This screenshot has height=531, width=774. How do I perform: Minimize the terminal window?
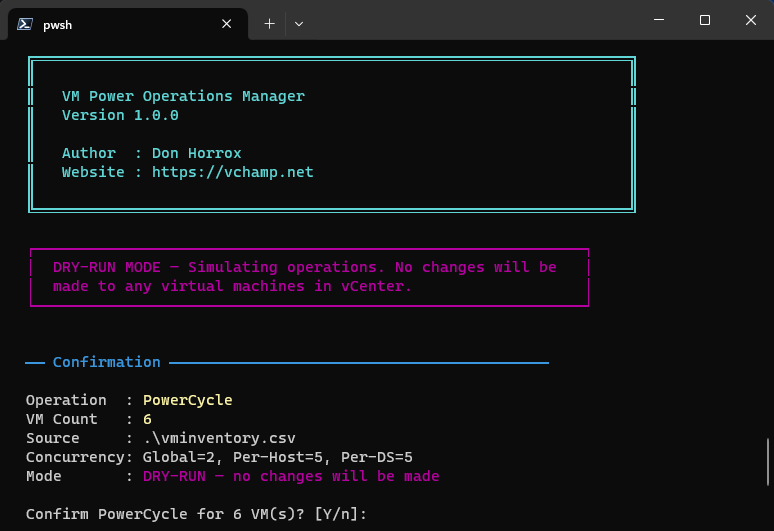(659, 20)
